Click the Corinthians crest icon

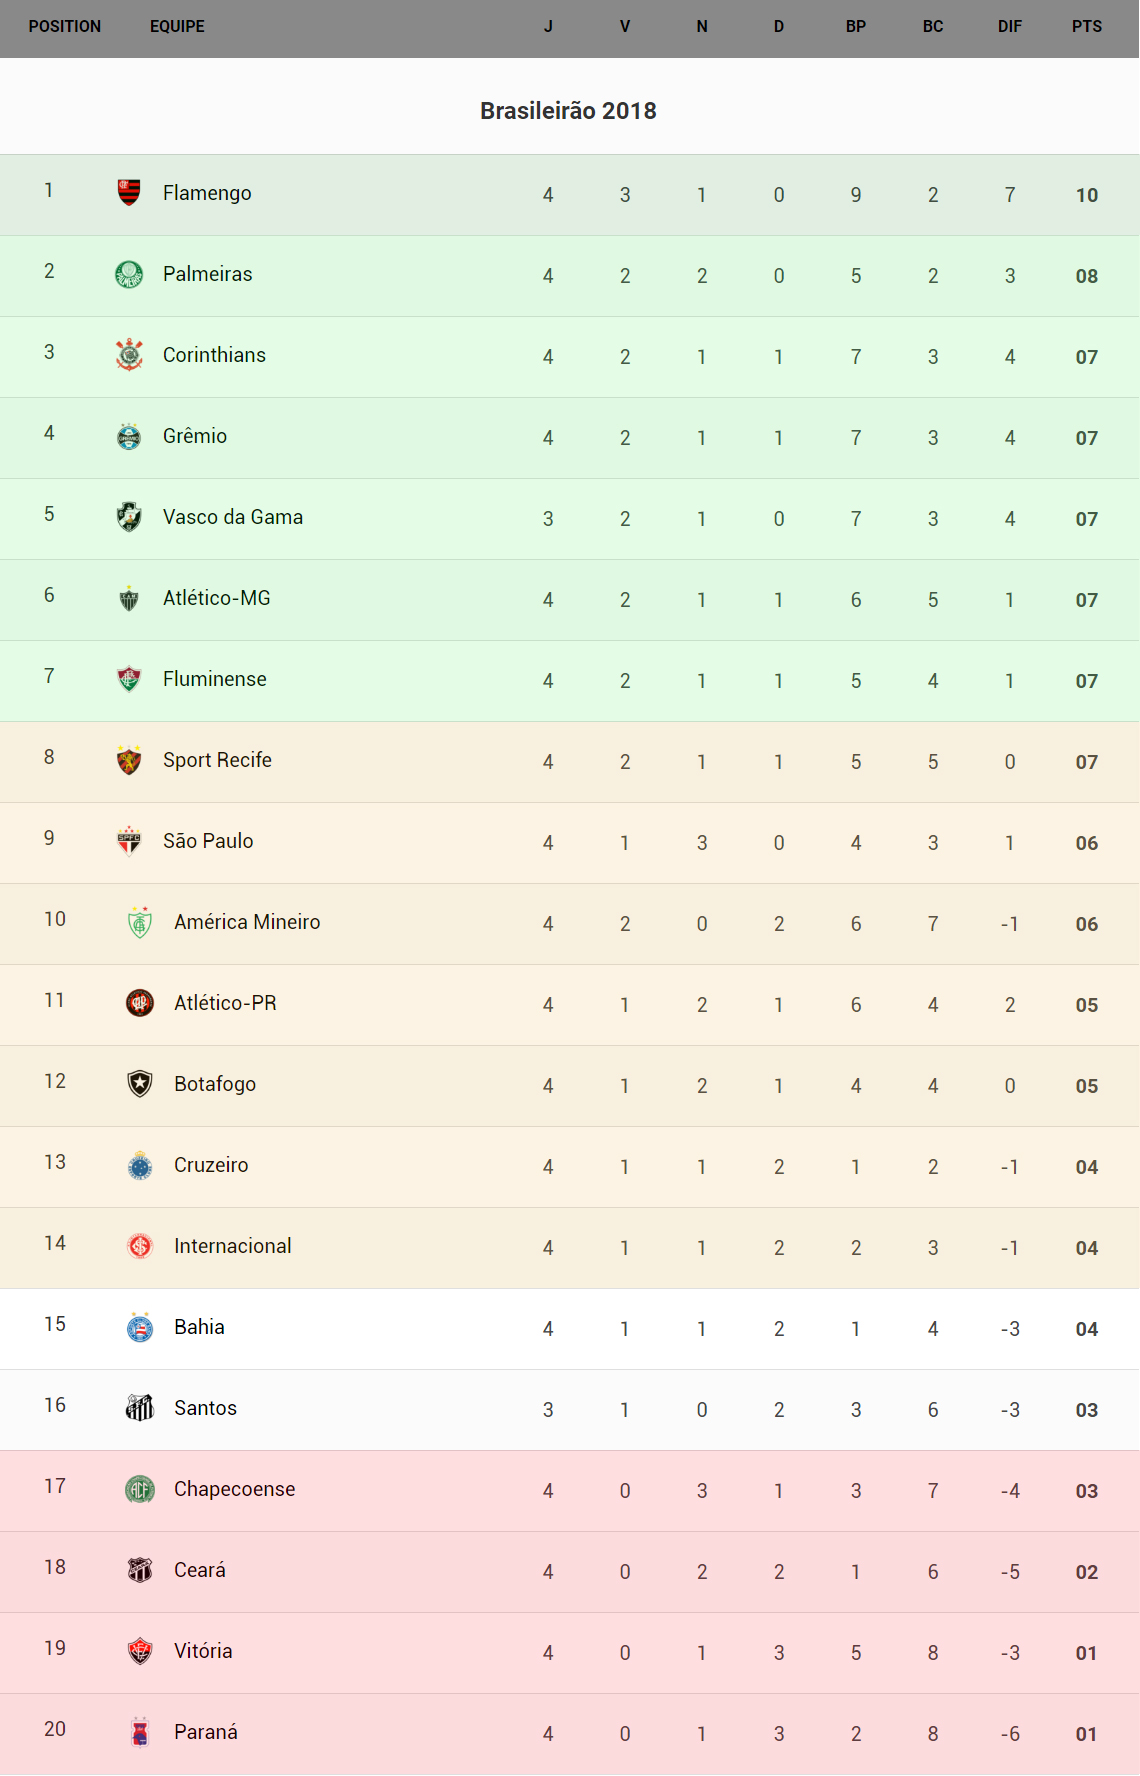[x=129, y=355]
